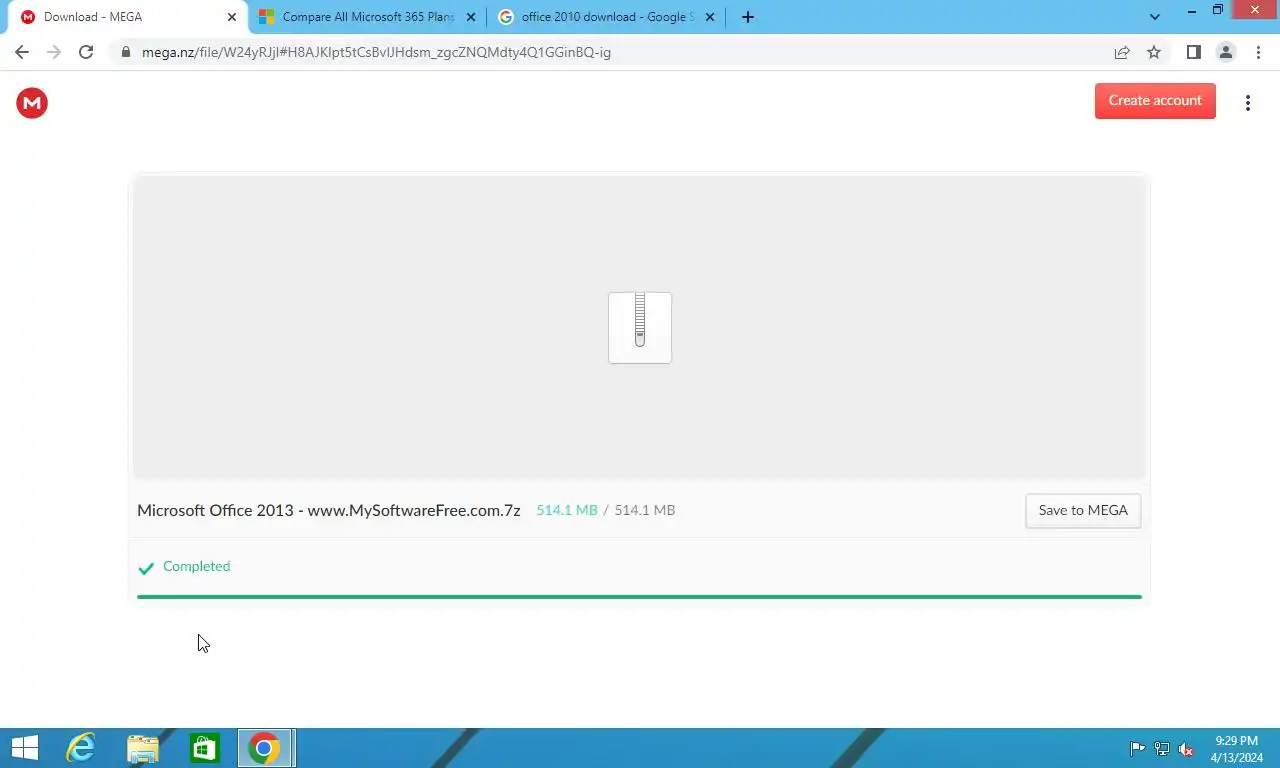This screenshot has width=1280, height=768.
Task: Click the Microsoft Office 2013 file name
Action: 329,510
